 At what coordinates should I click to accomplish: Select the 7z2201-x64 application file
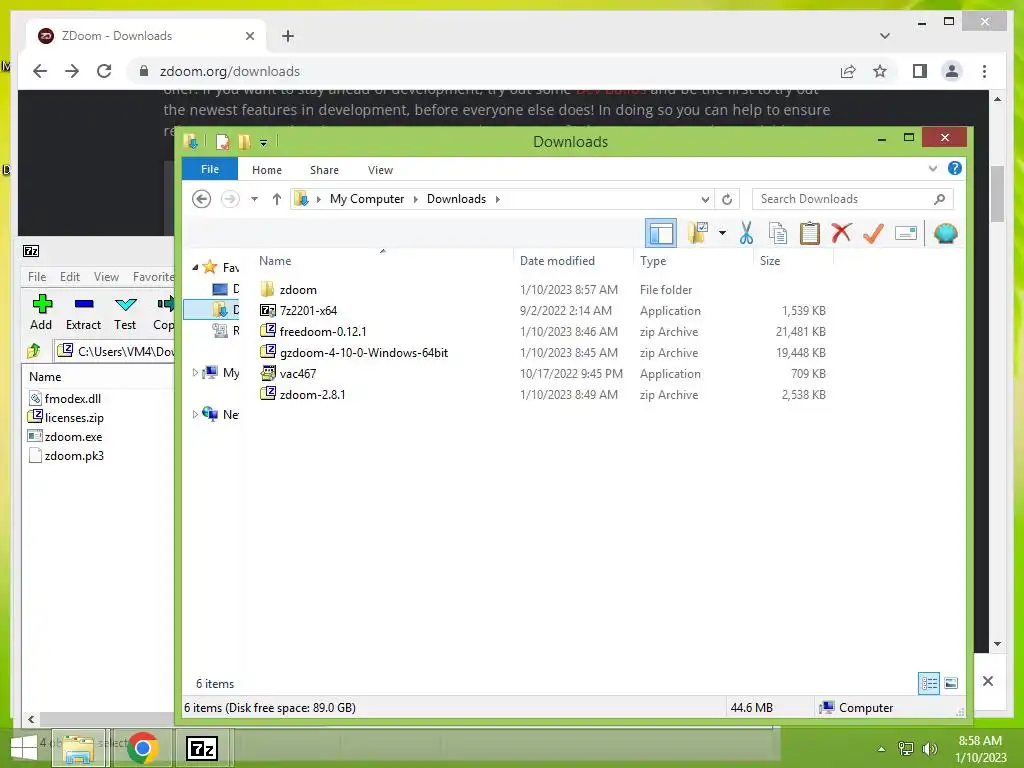(308, 310)
